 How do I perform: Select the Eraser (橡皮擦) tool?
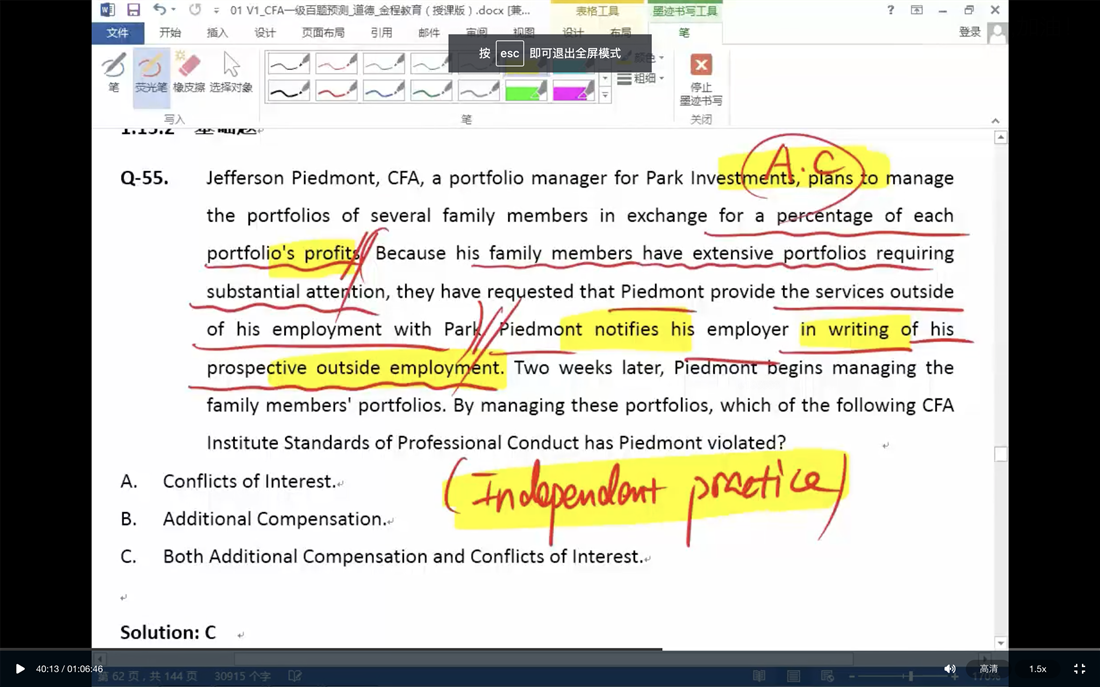[x=189, y=74]
